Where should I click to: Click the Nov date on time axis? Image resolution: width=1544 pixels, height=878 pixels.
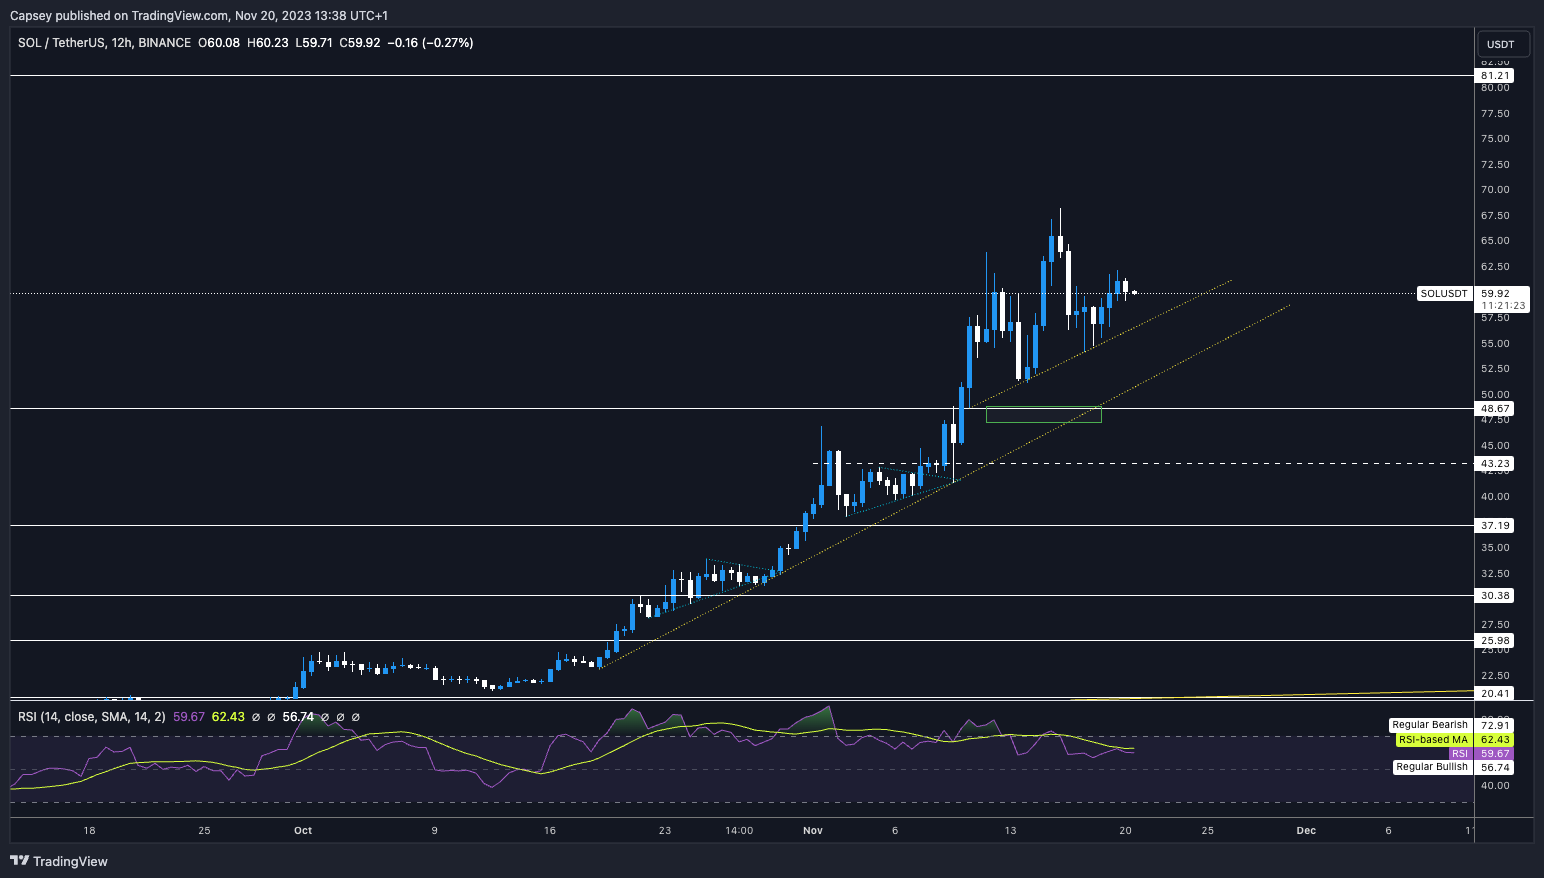point(812,830)
